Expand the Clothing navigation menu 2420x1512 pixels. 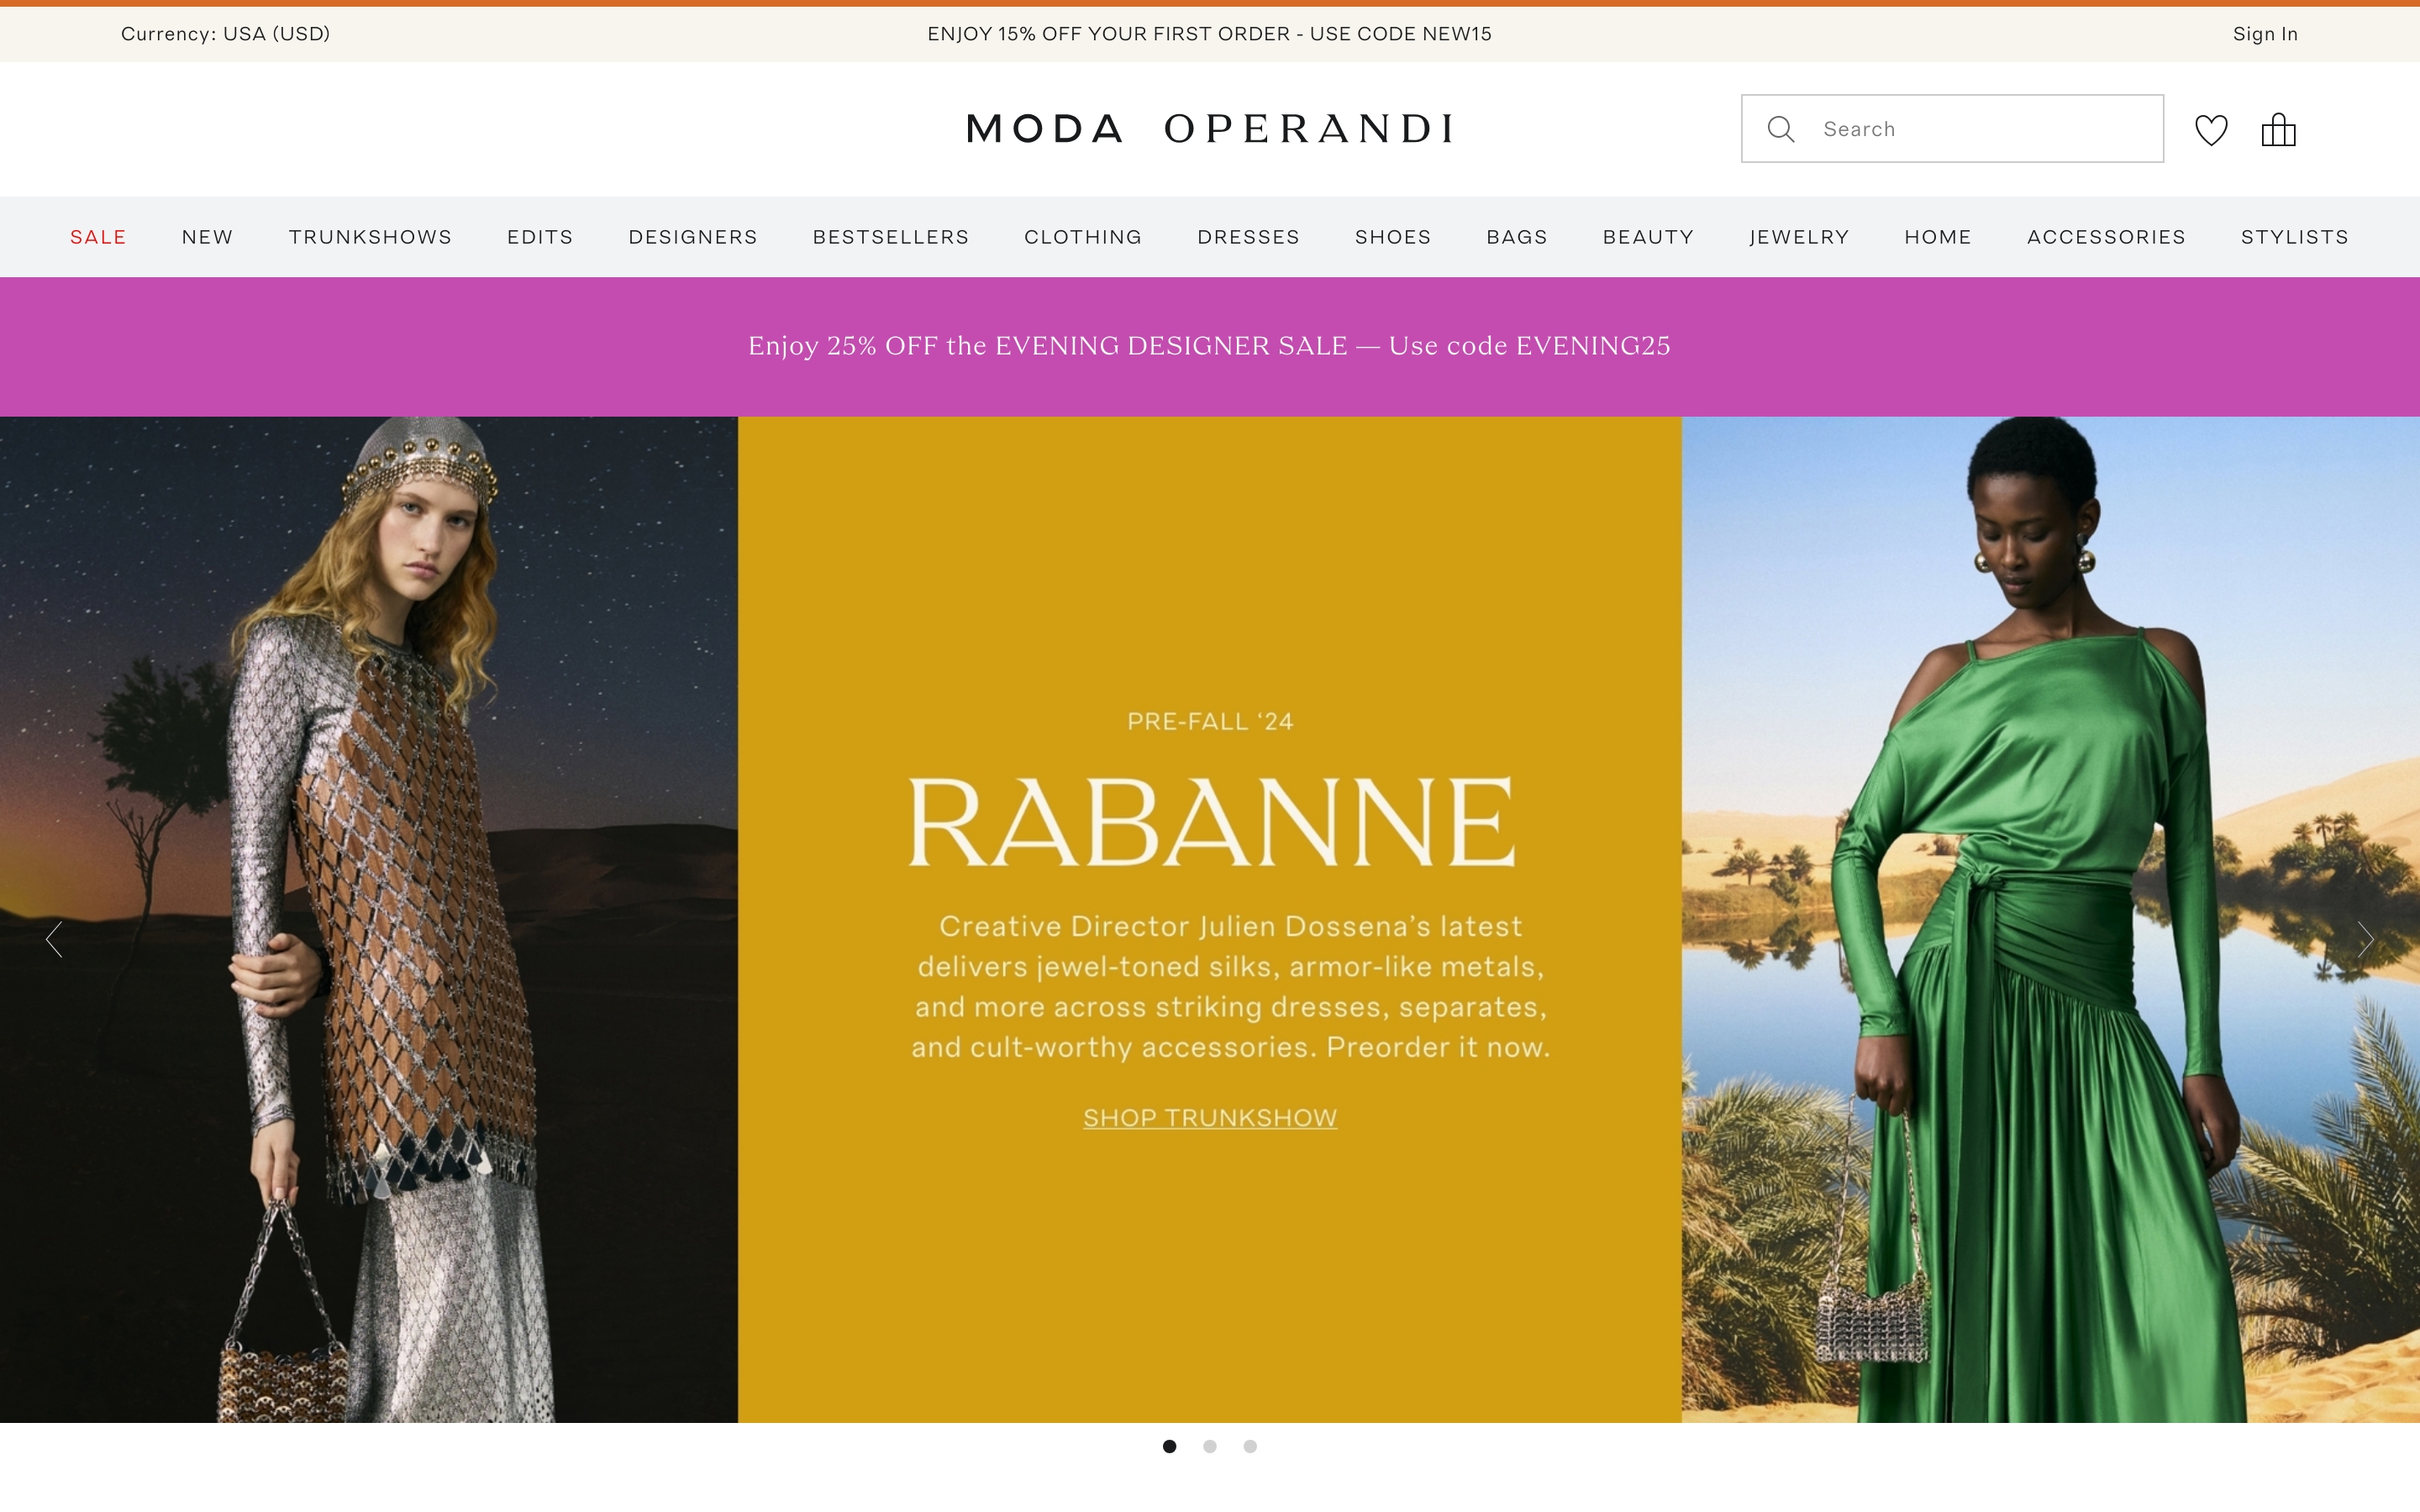coord(1083,237)
